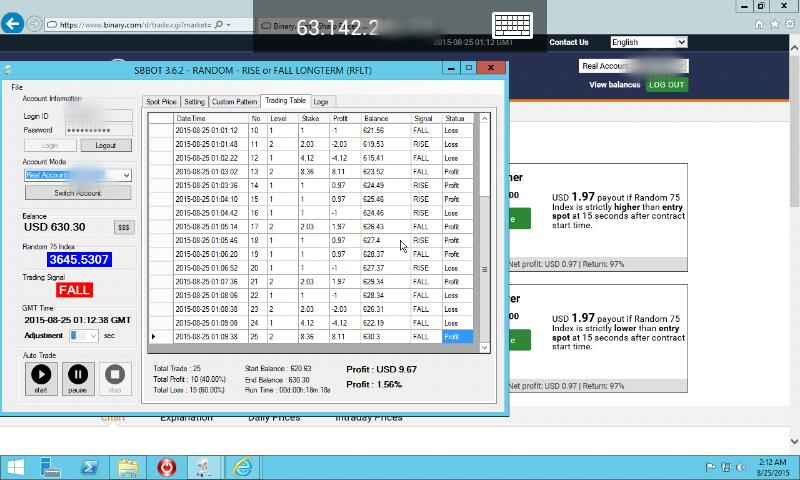Click the 3645.5307 Random 75 Index value
Screen dimensions: 800x480
click(x=79, y=259)
